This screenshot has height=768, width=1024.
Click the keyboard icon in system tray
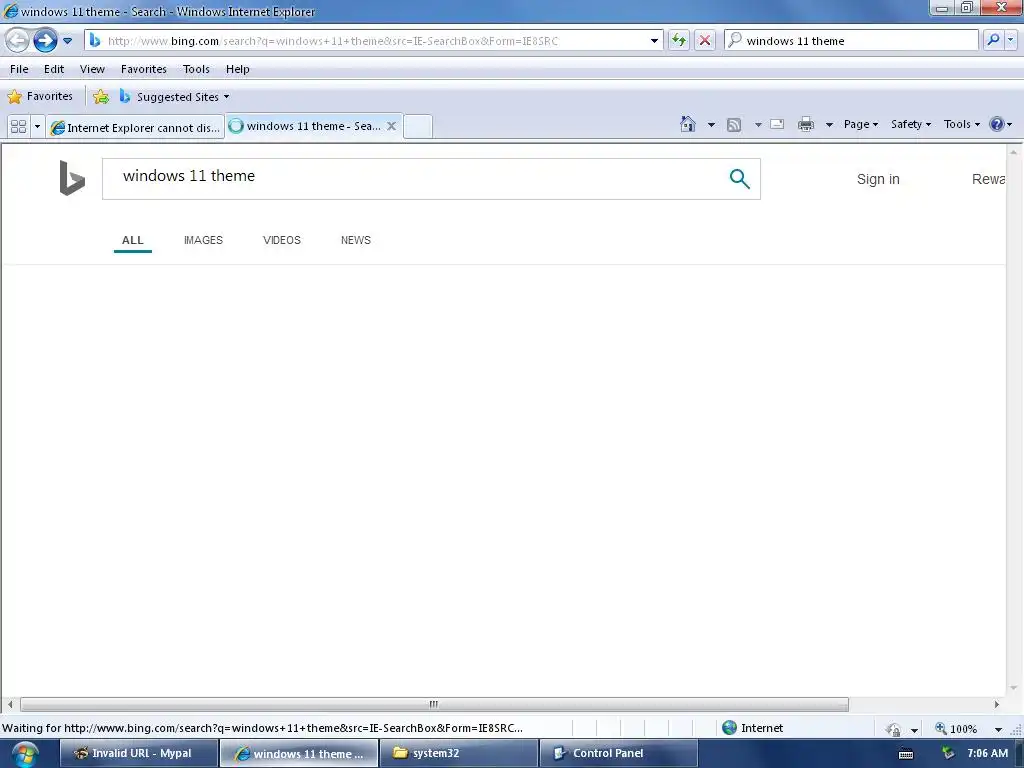906,754
